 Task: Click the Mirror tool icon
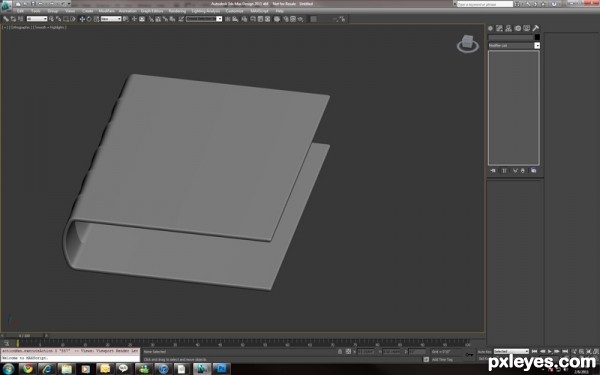click(x=228, y=19)
